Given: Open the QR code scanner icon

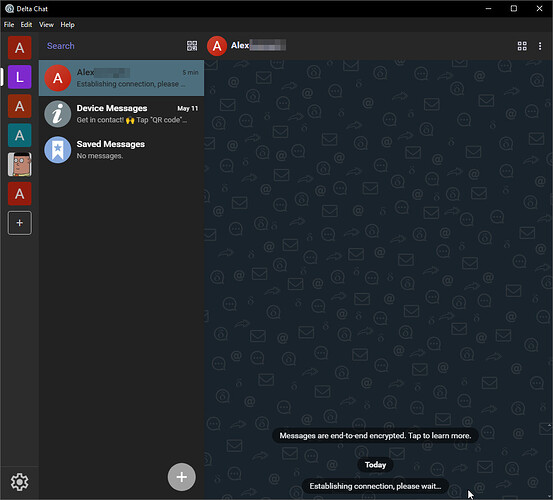Looking at the screenshot, I should 192,46.
